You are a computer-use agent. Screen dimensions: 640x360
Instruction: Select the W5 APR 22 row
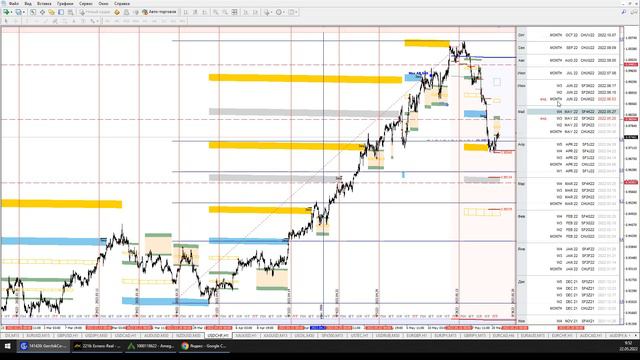tap(573, 144)
